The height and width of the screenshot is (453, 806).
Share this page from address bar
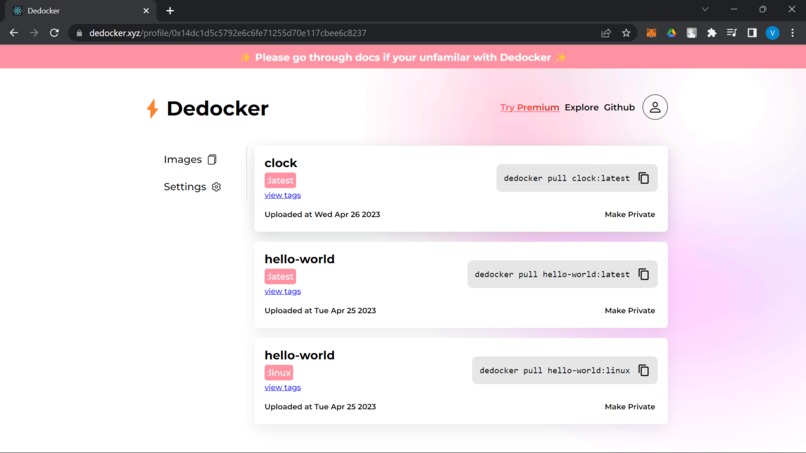click(606, 33)
